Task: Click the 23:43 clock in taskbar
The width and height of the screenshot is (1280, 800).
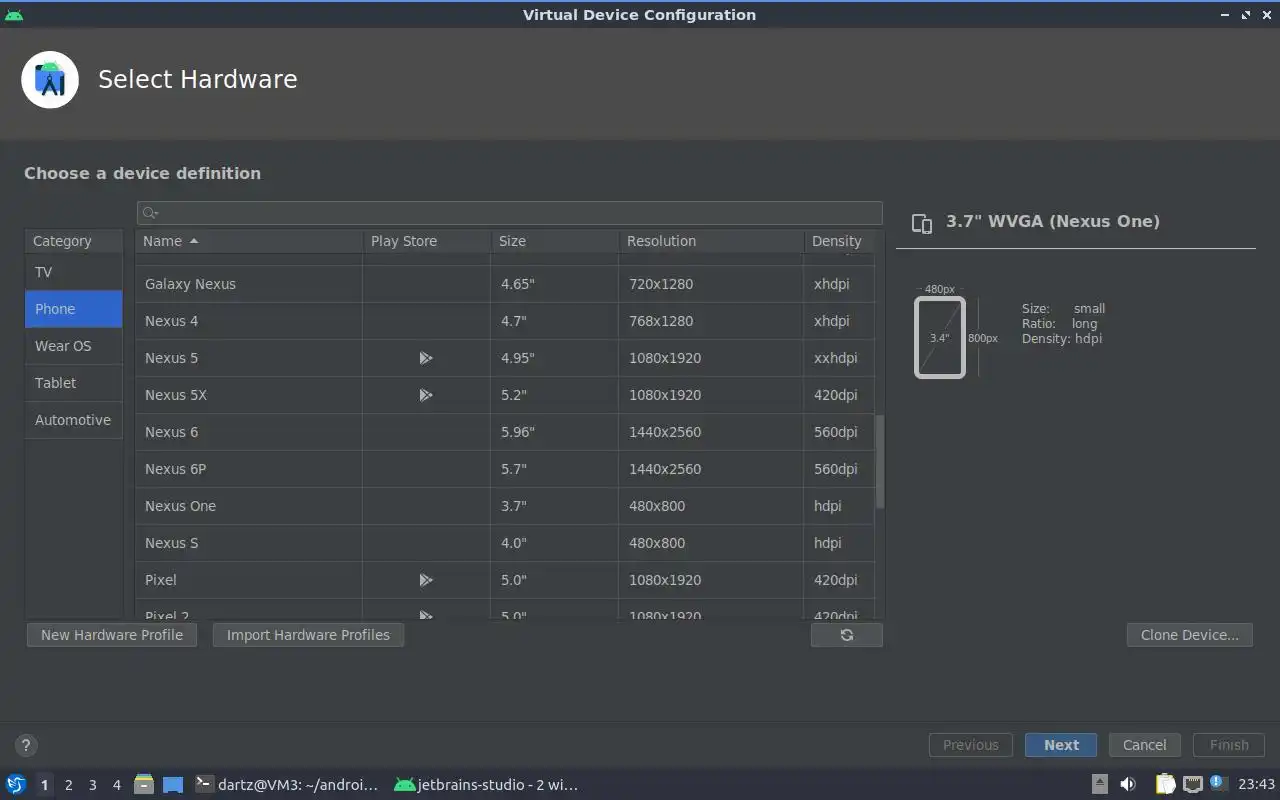Action: (x=1257, y=785)
